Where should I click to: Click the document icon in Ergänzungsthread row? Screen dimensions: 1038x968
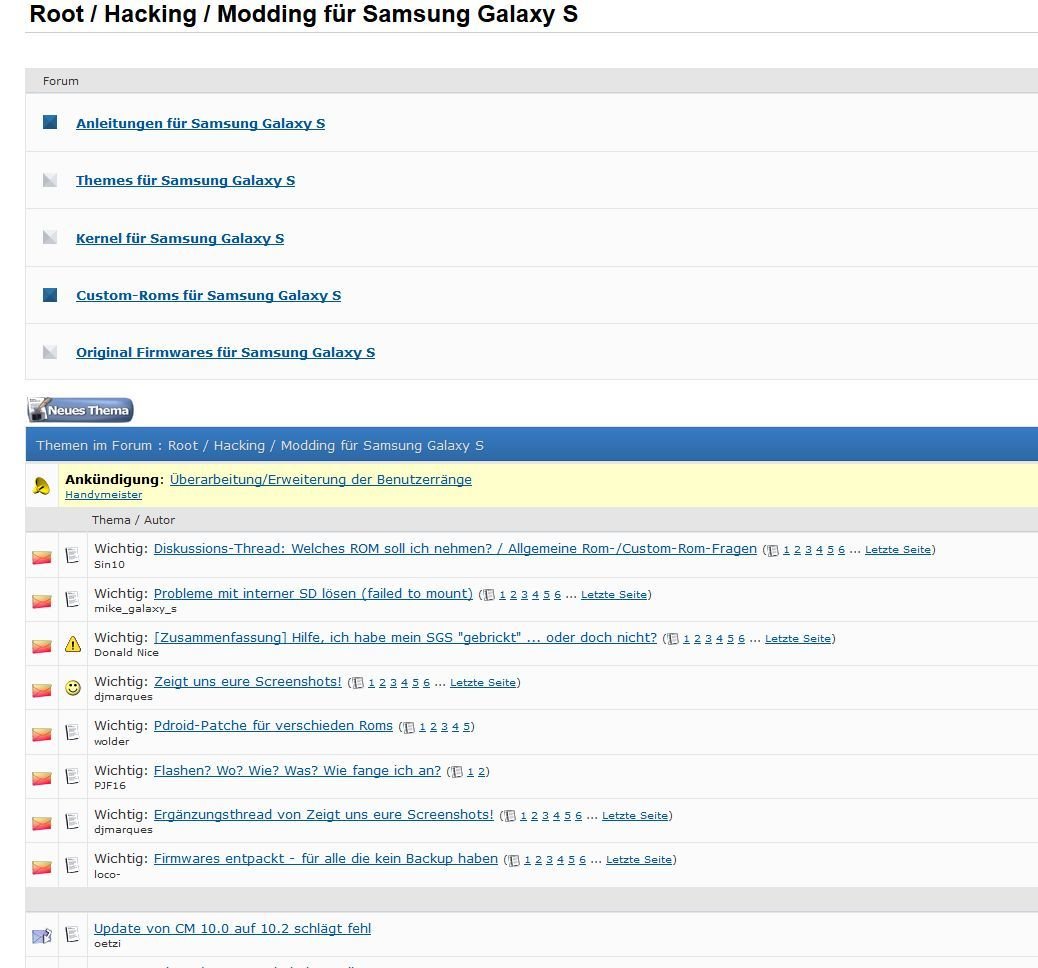click(73, 821)
